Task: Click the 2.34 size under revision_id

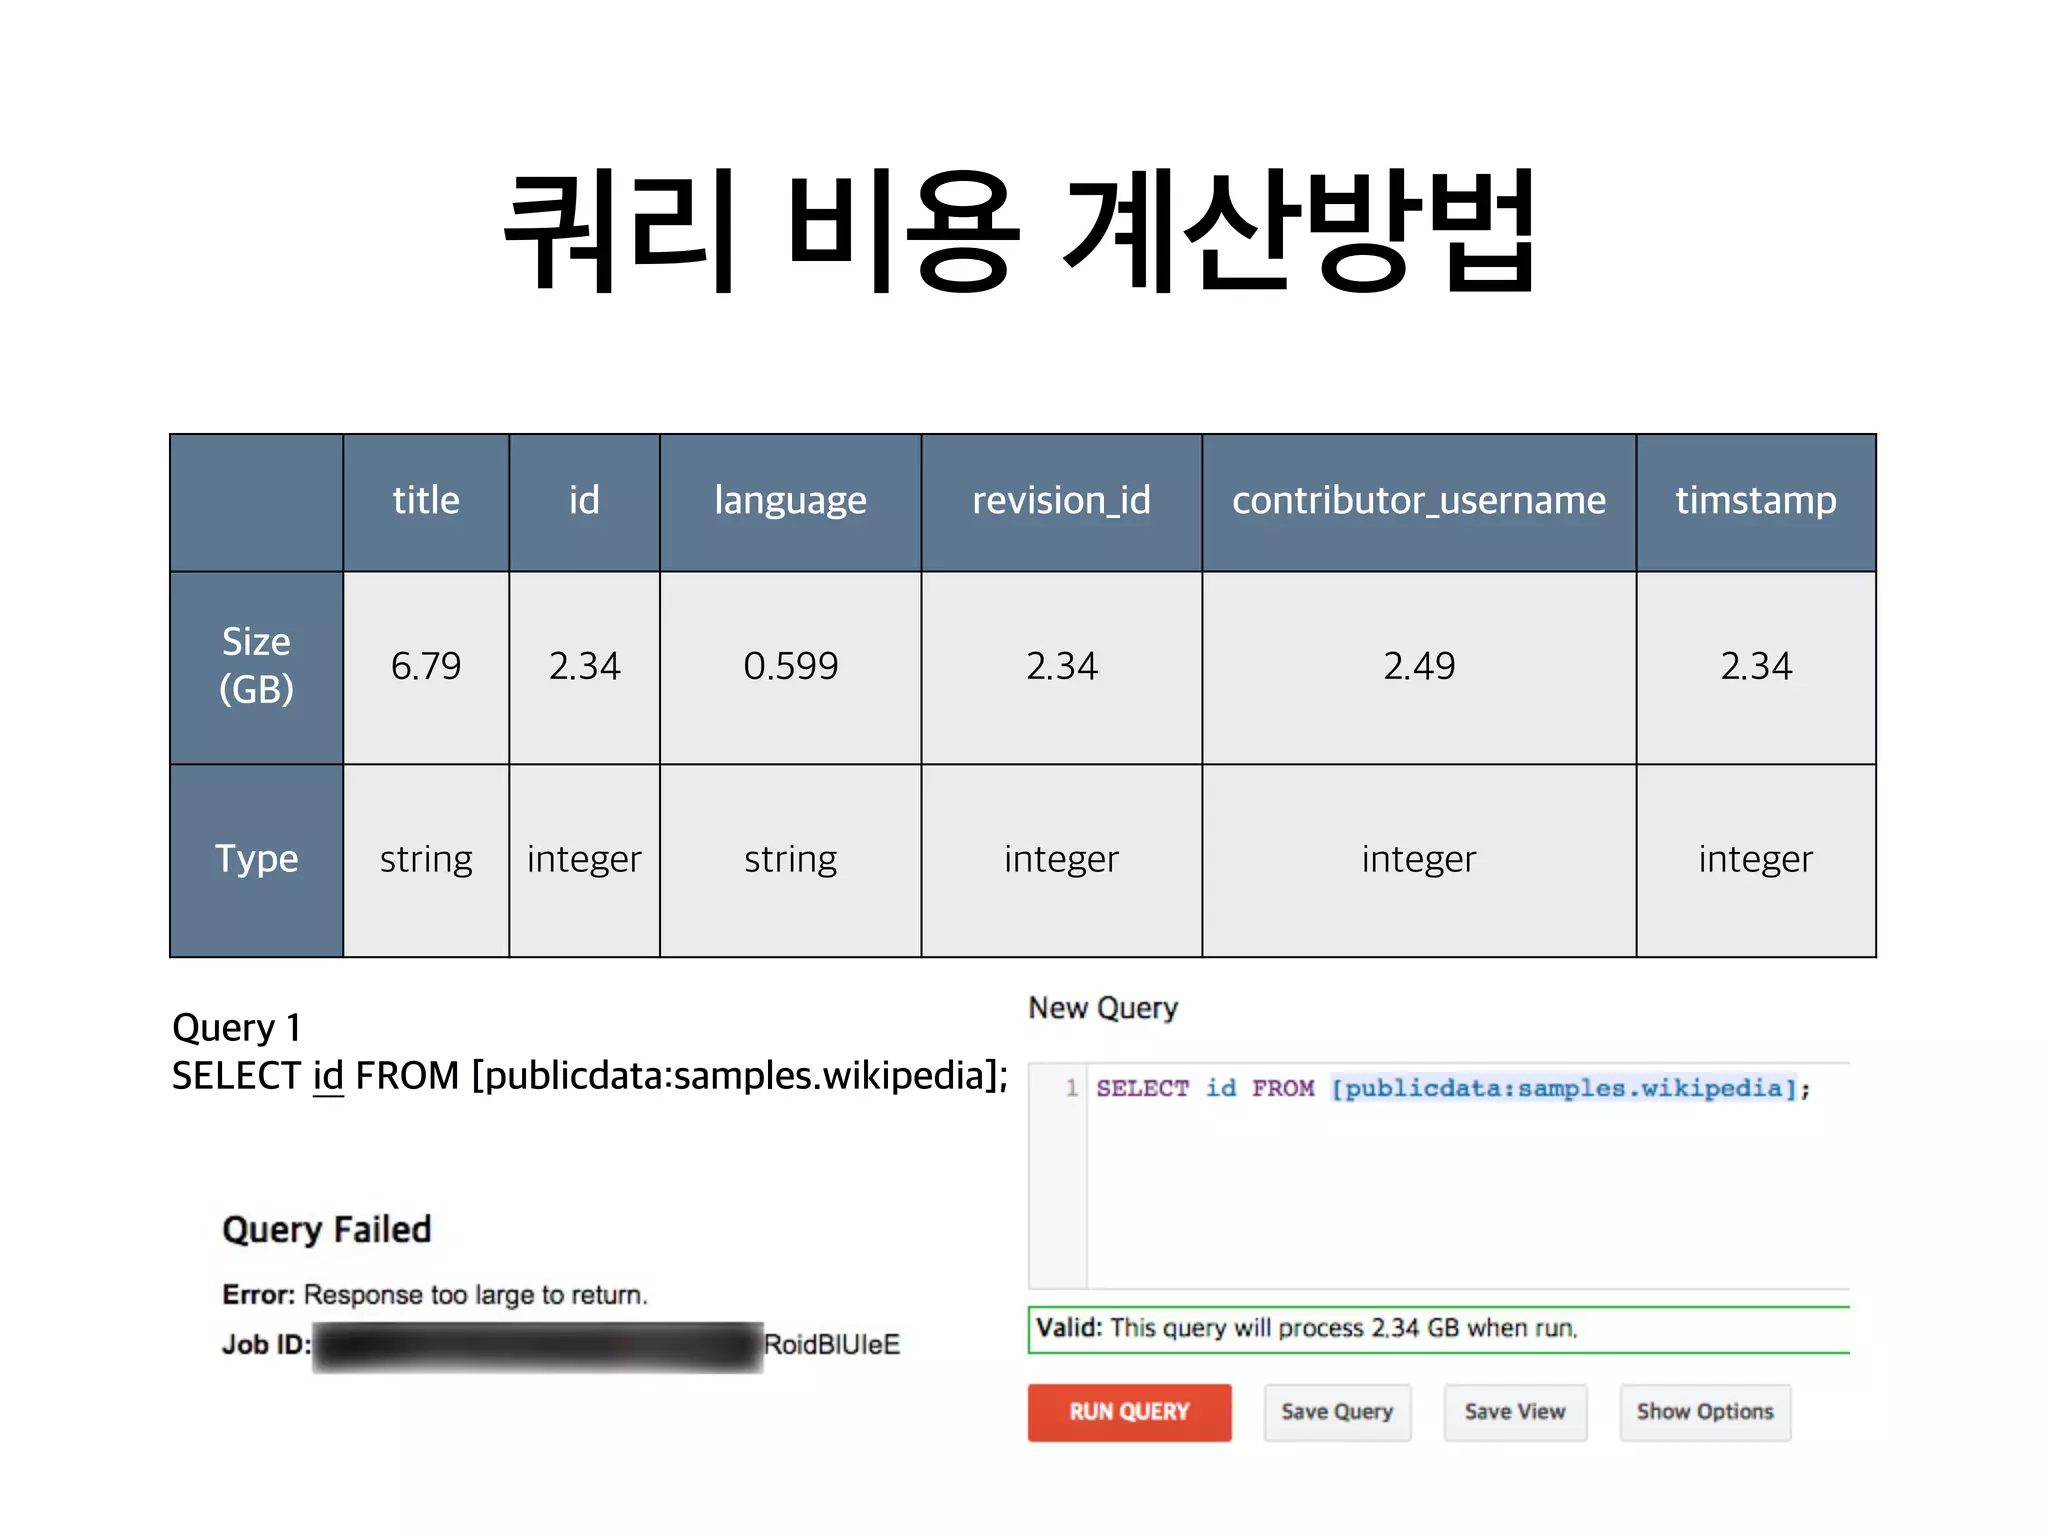Action: click(x=1061, y=666)
